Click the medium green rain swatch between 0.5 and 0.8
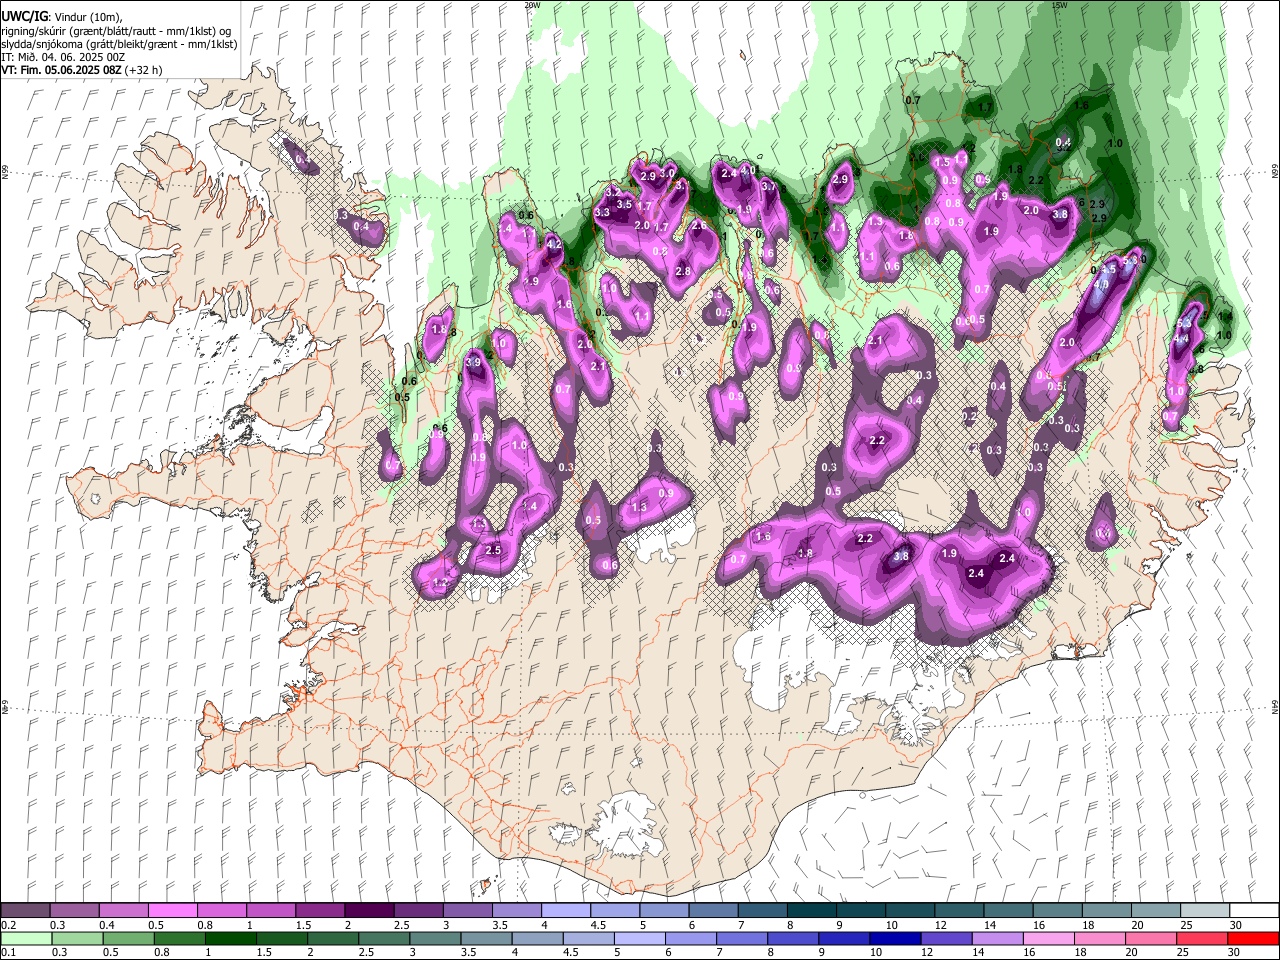This screenshot has width=1280, height=960. pos(128,938)
